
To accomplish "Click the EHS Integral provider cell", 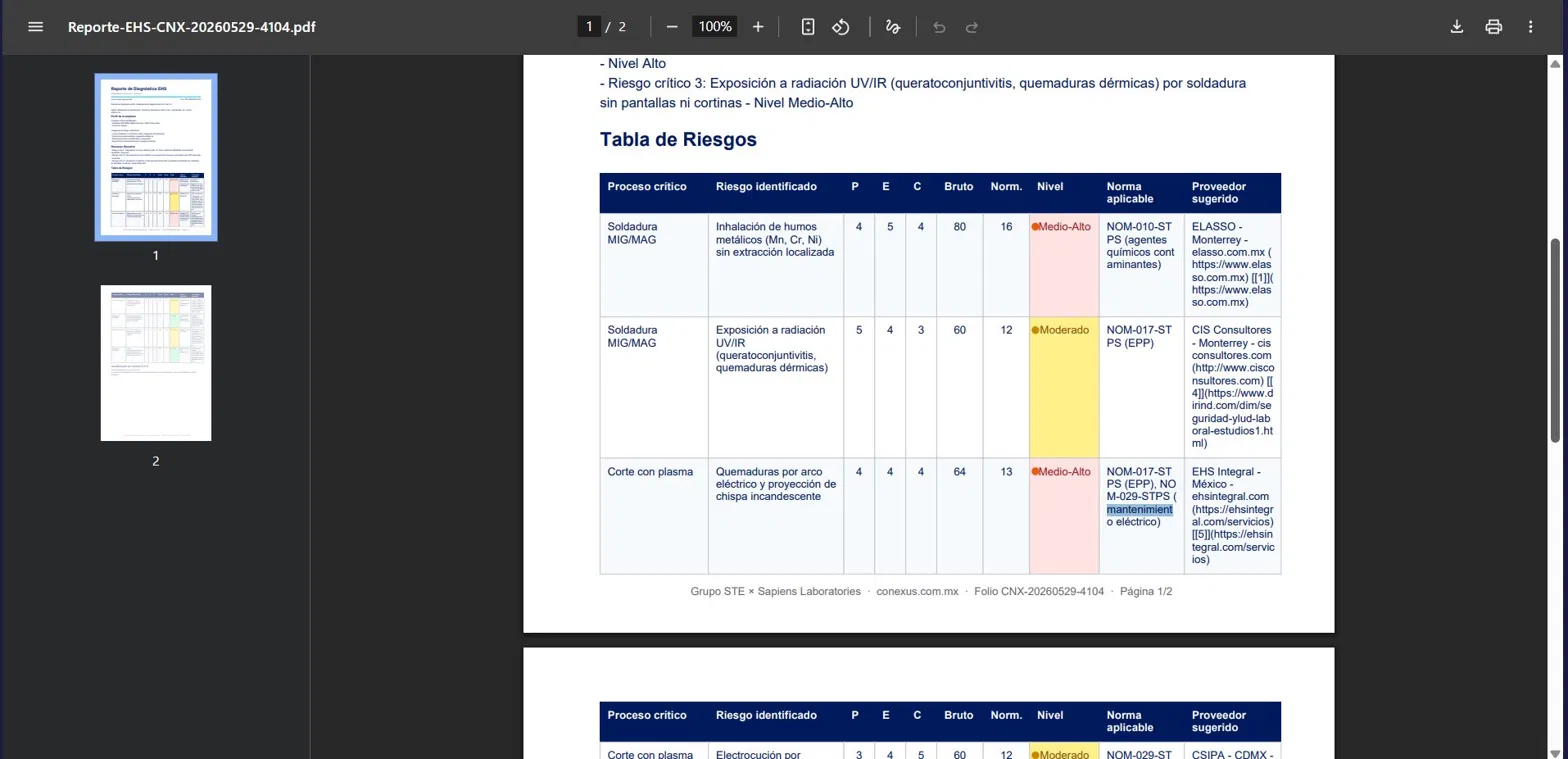I will click(x=1232, y=515).
